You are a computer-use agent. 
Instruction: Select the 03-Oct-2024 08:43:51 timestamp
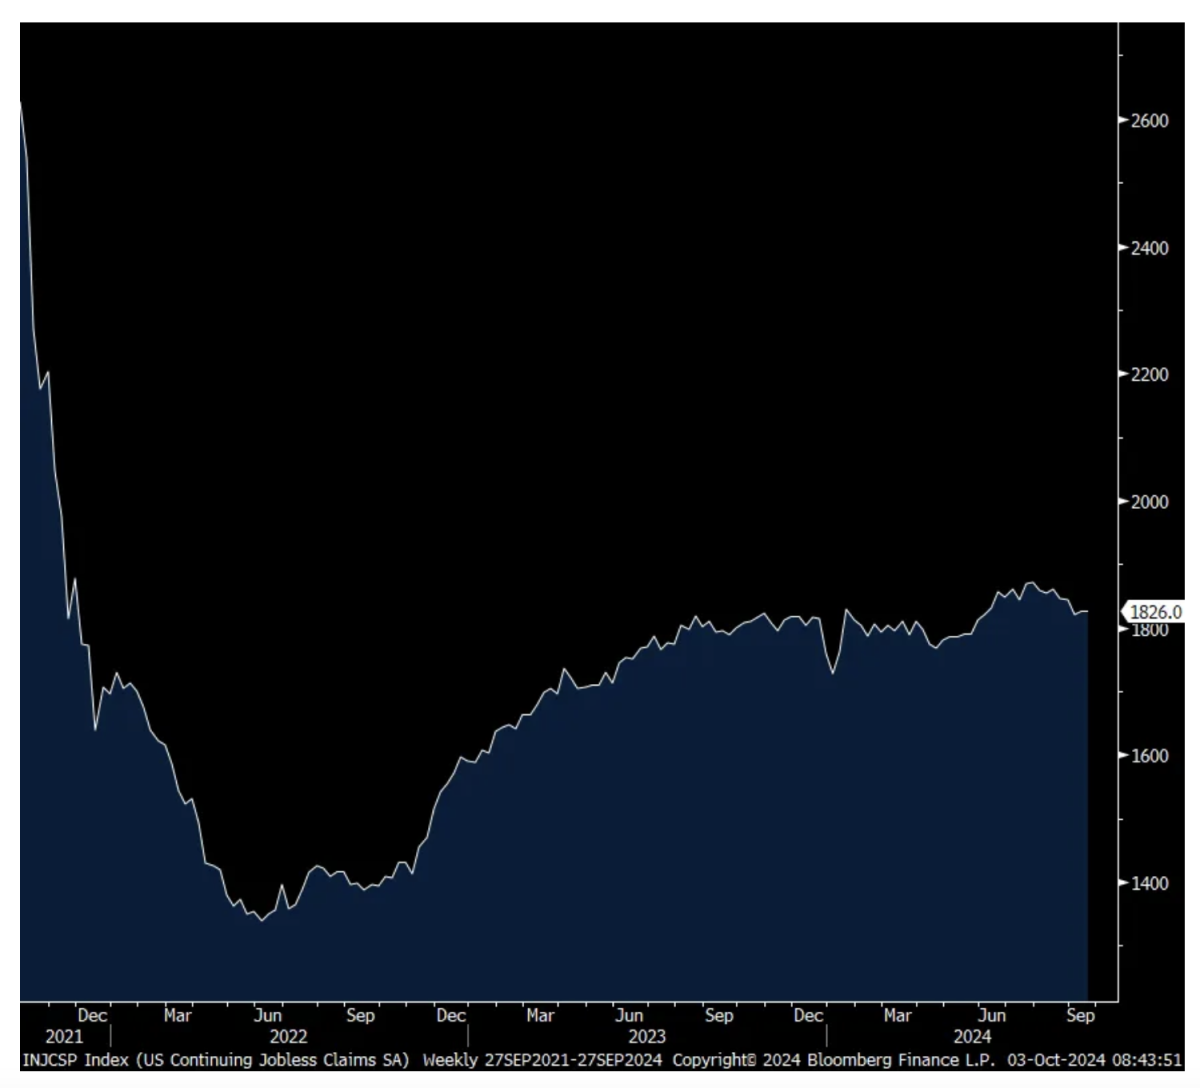pos(1094,1060)
